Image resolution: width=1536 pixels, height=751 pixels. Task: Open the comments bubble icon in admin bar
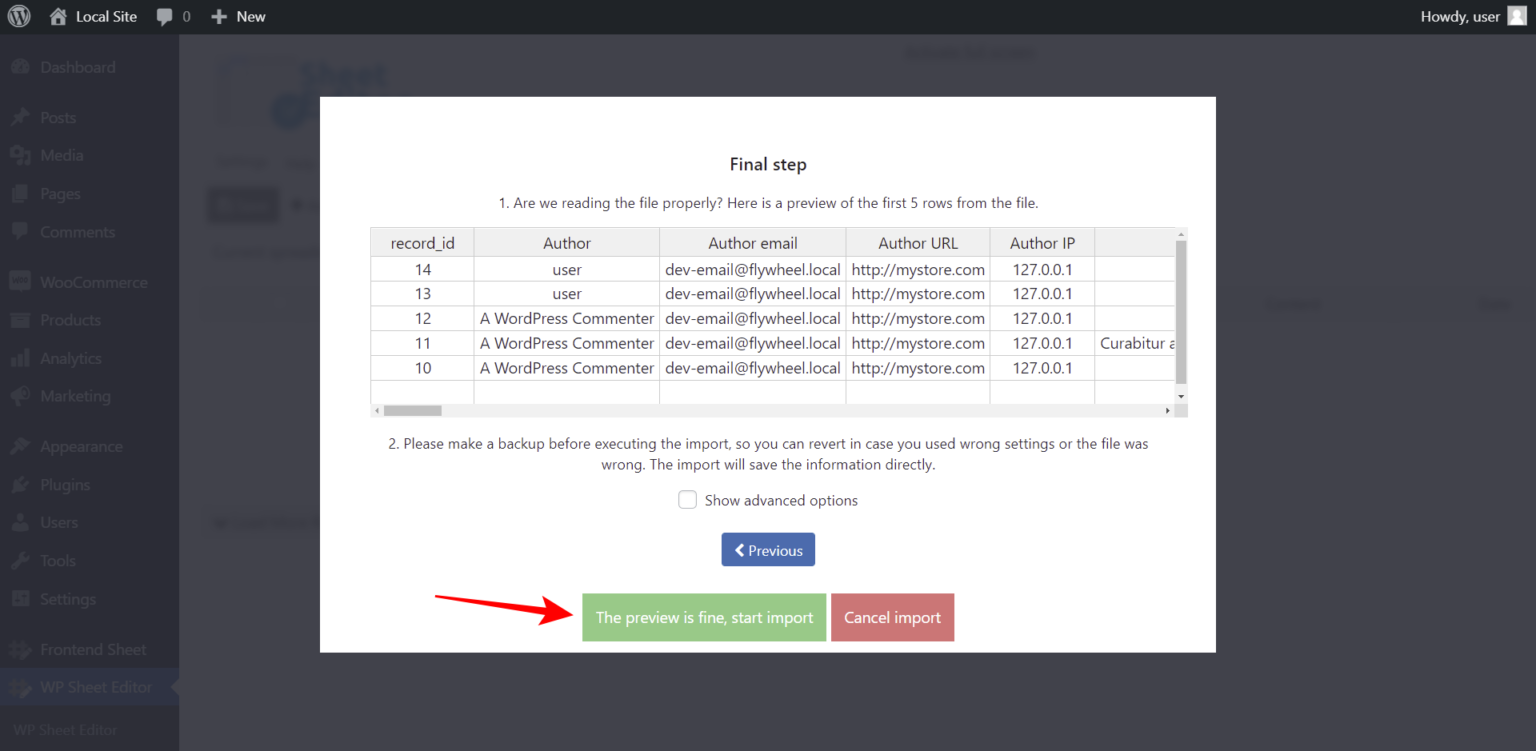pos(165,17)
